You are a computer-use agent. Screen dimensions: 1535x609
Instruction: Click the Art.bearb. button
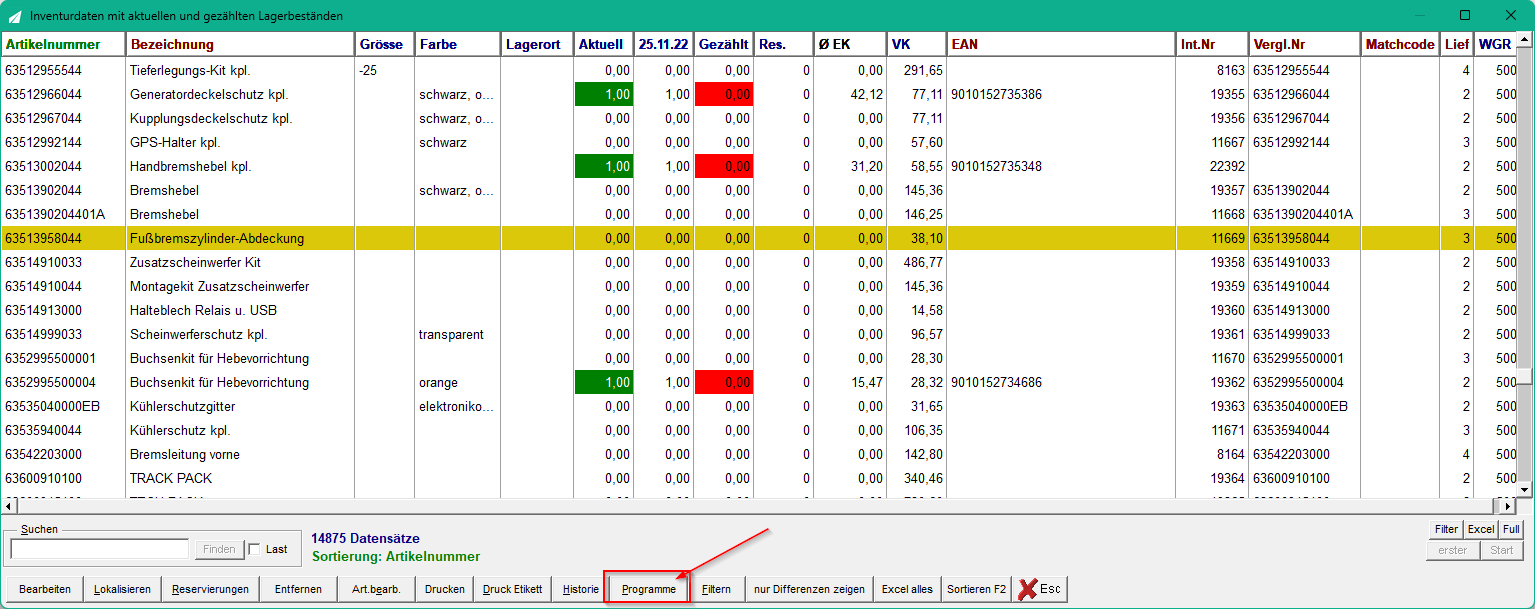click(x=376, y=589)
